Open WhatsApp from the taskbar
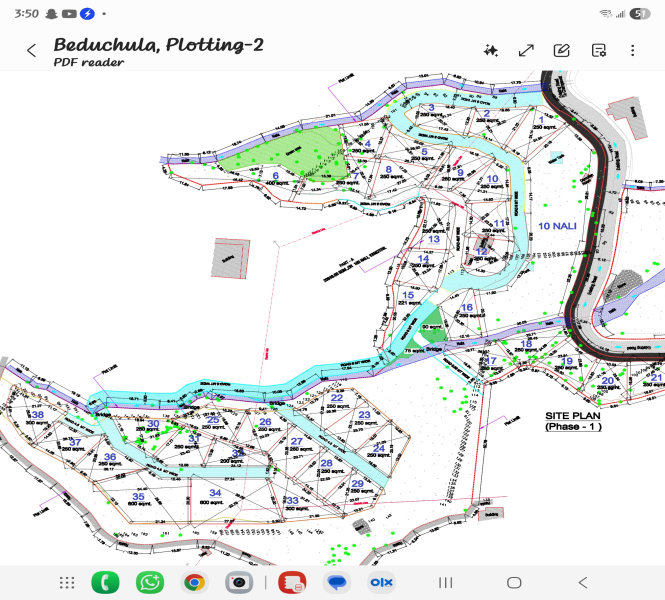Screen dimensions: 665x600 click(x=150, y=582)
